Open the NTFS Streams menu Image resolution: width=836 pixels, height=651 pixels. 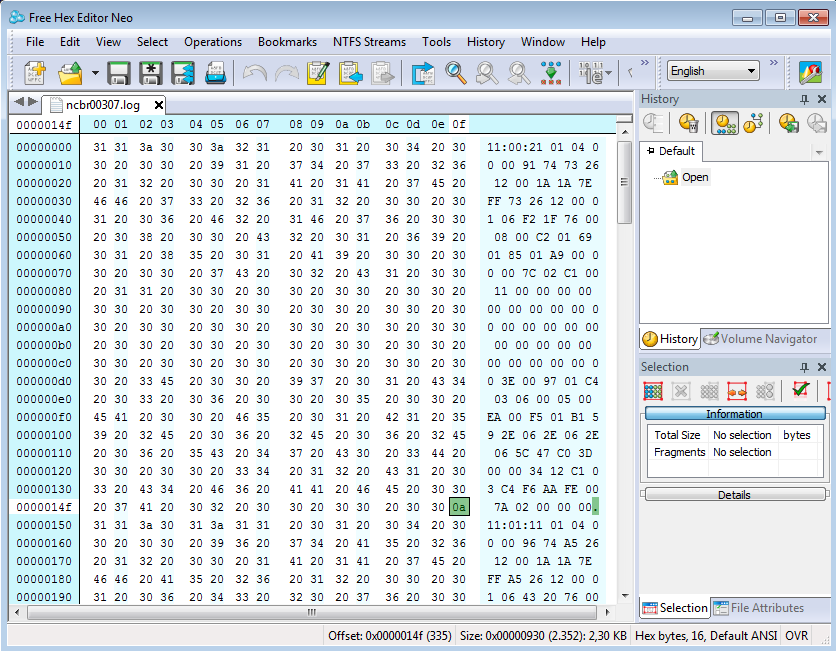pos(369,42)
